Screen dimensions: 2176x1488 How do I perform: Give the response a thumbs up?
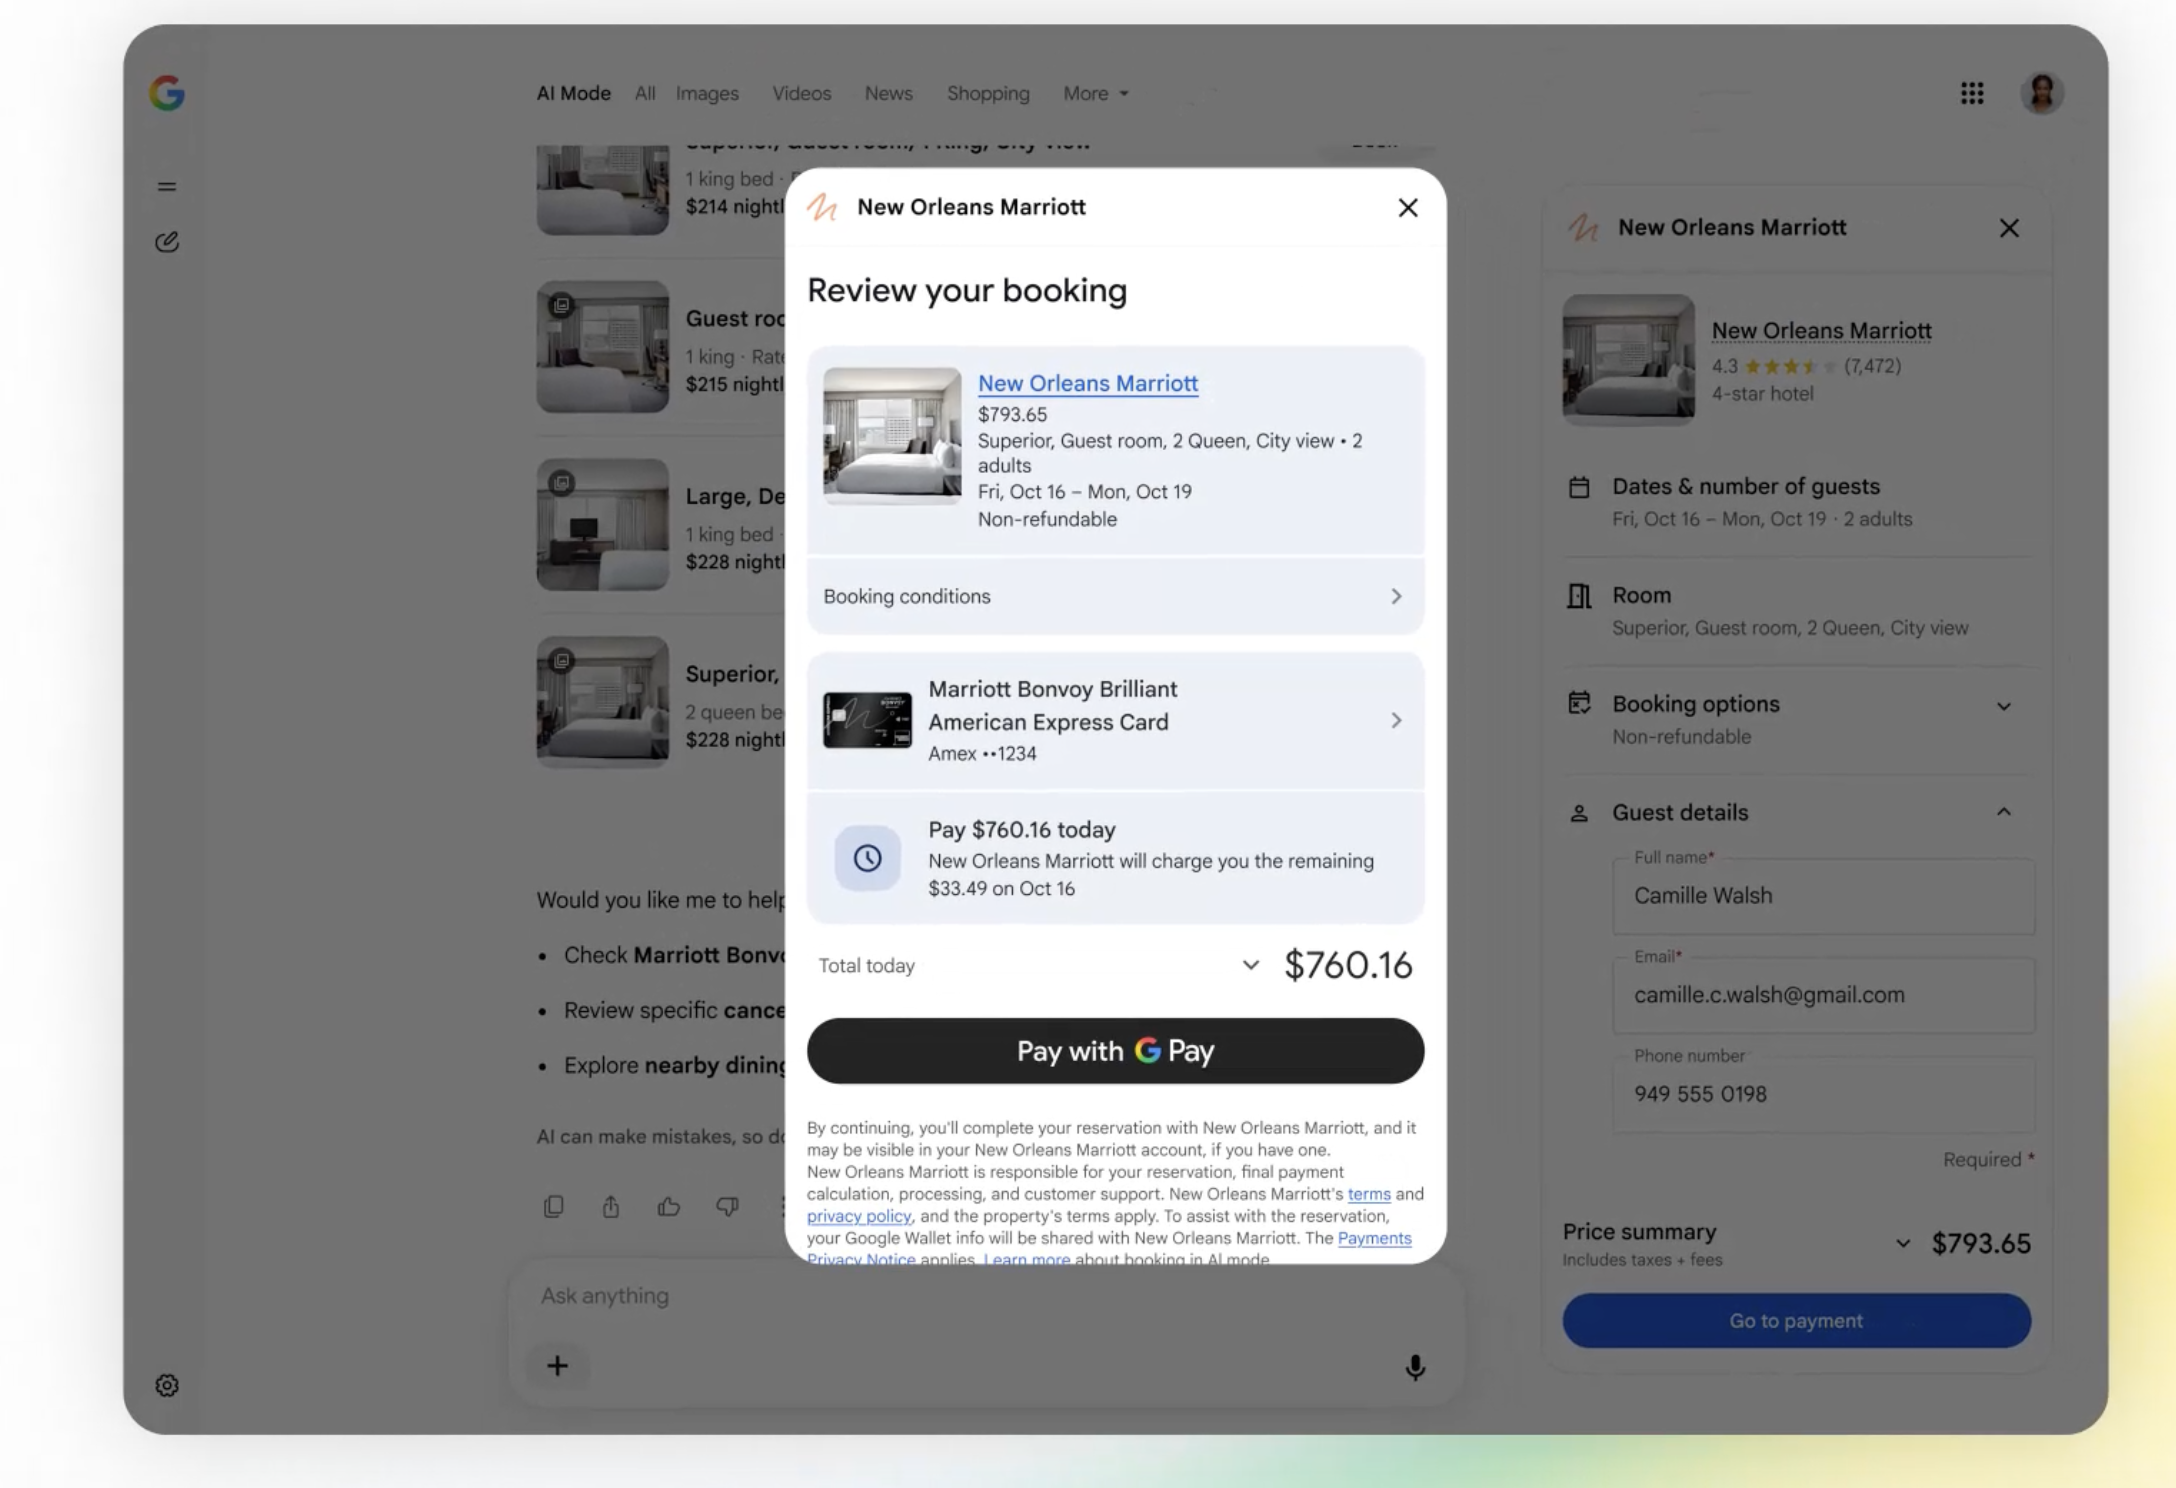click(669, 1207)
